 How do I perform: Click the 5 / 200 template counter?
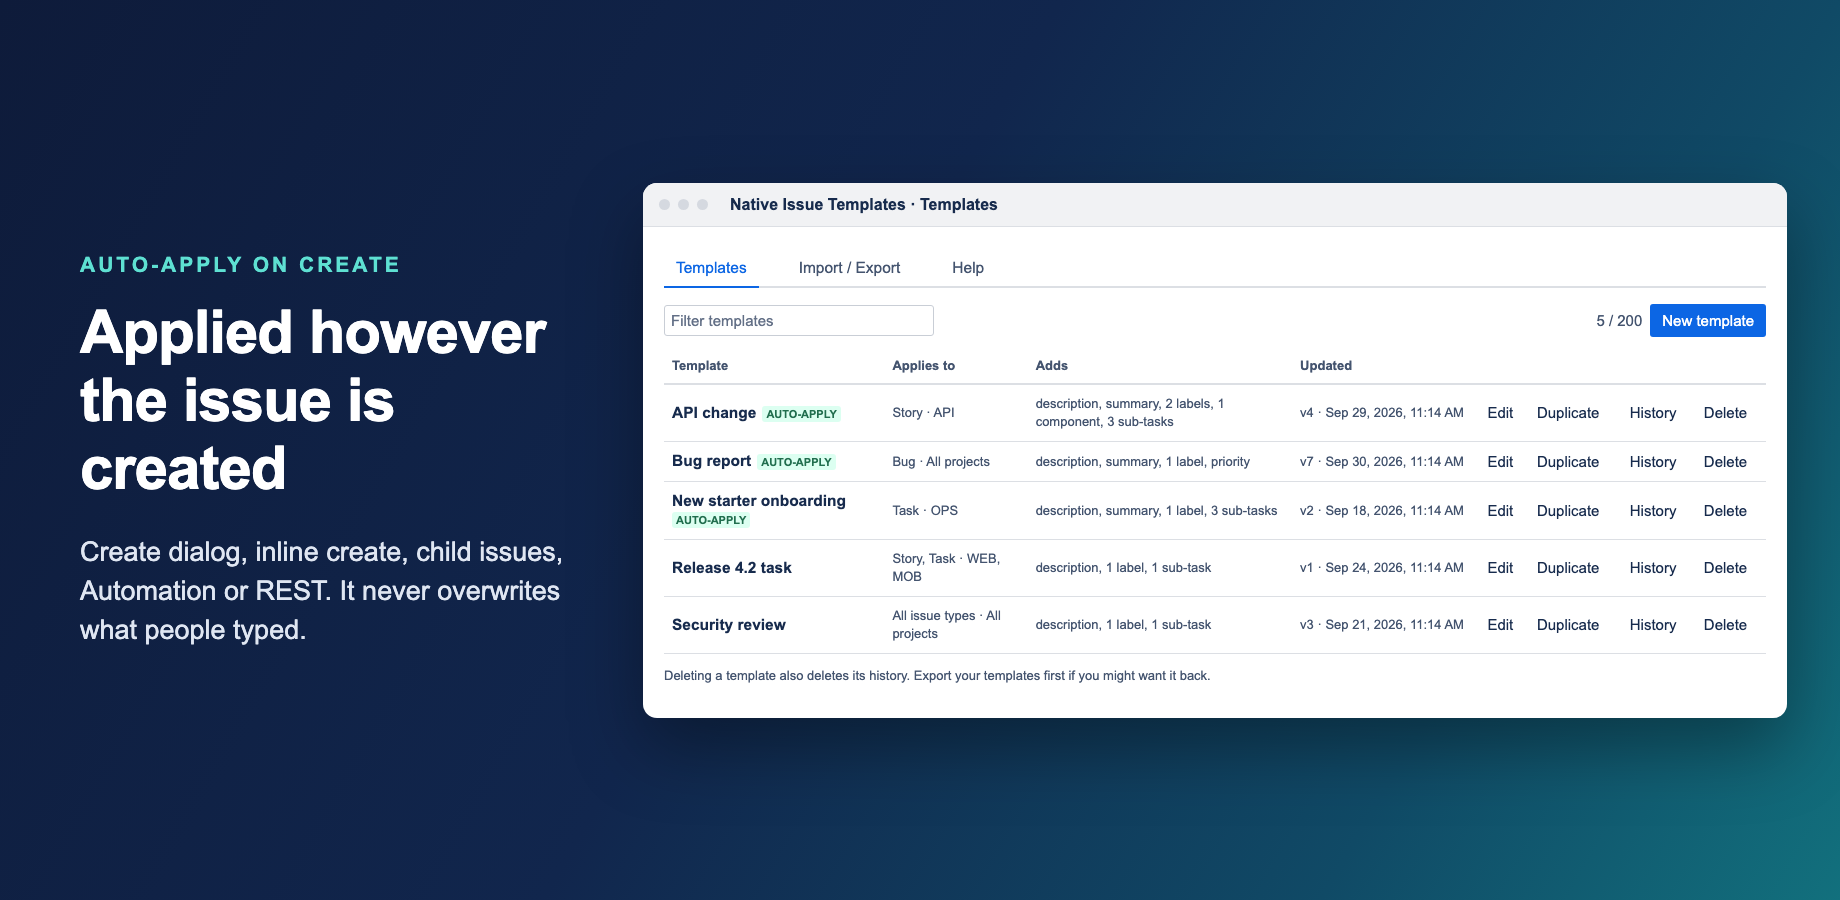pyautogui.click(x=1619, y=321)
